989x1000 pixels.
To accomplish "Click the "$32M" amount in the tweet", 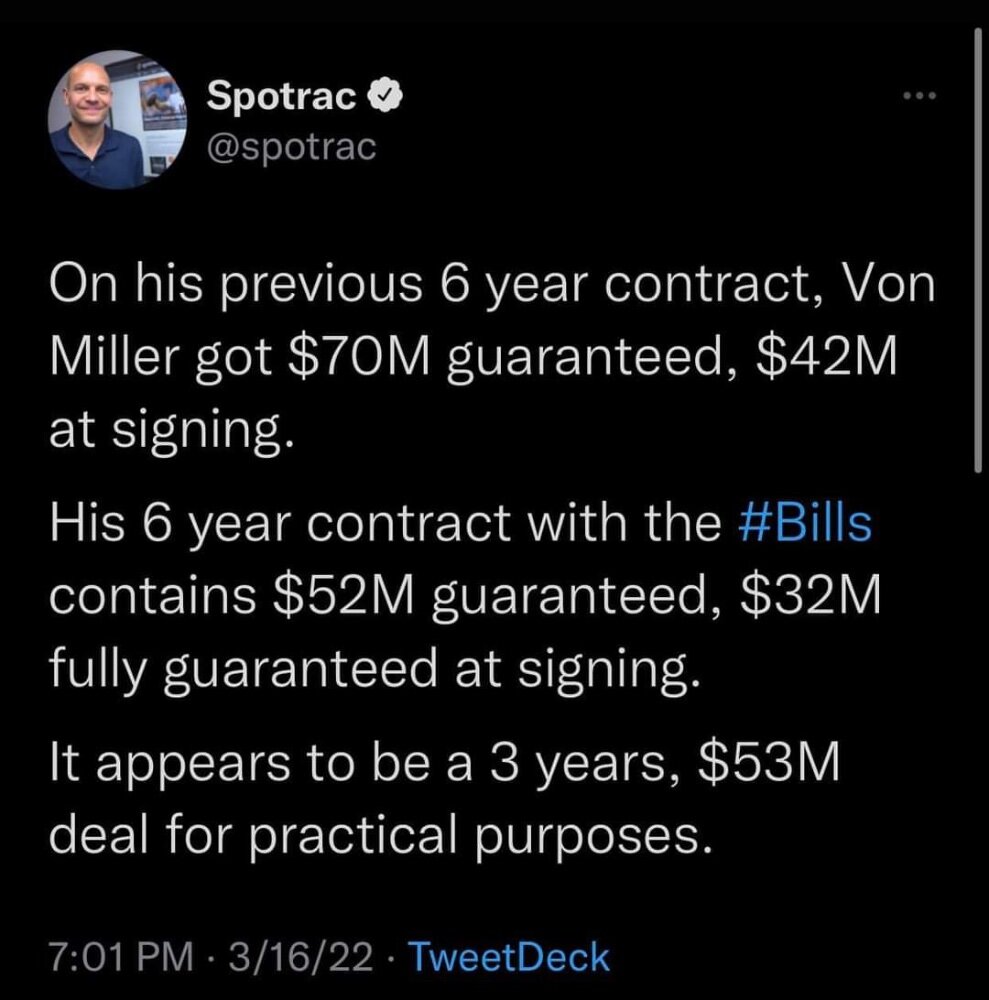I will (x=810, y=594).
